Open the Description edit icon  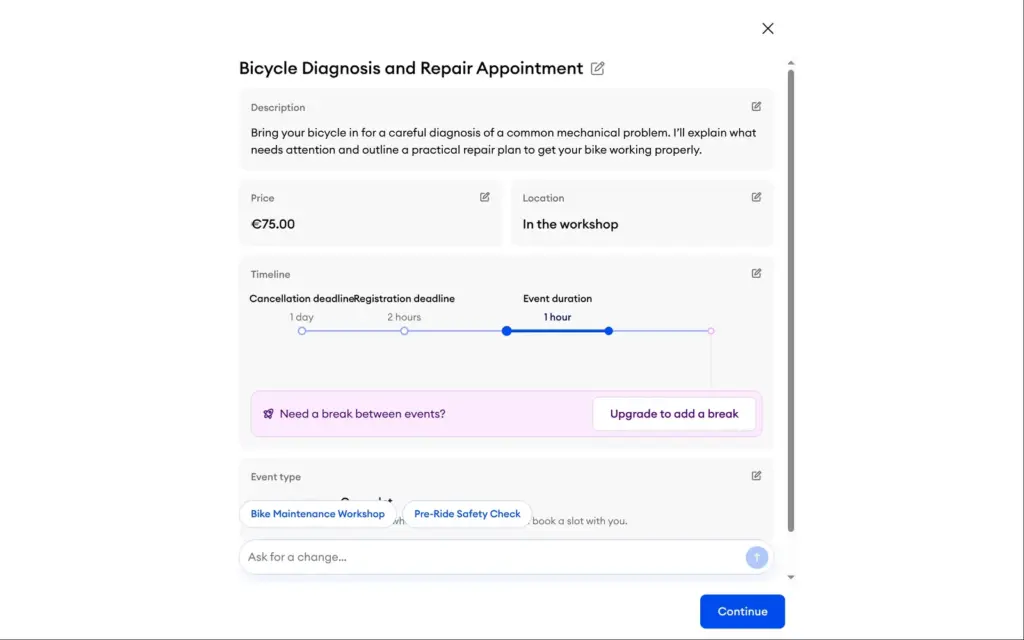(756, 106)
